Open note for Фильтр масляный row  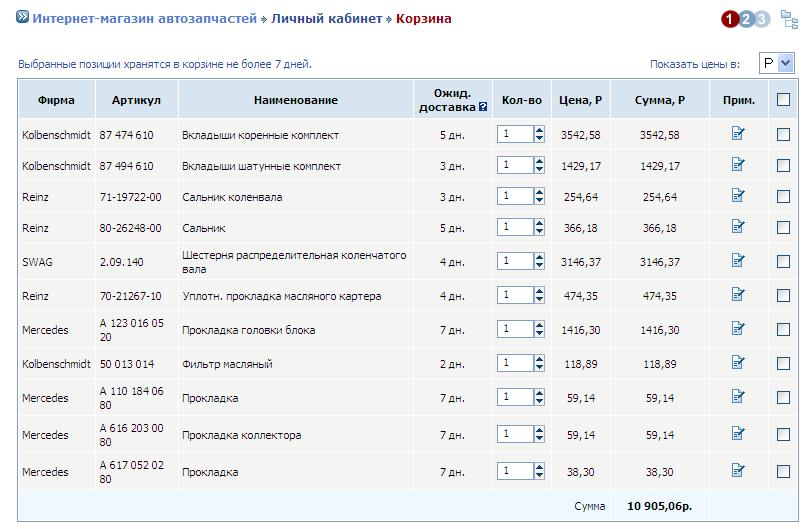(738, 363)
